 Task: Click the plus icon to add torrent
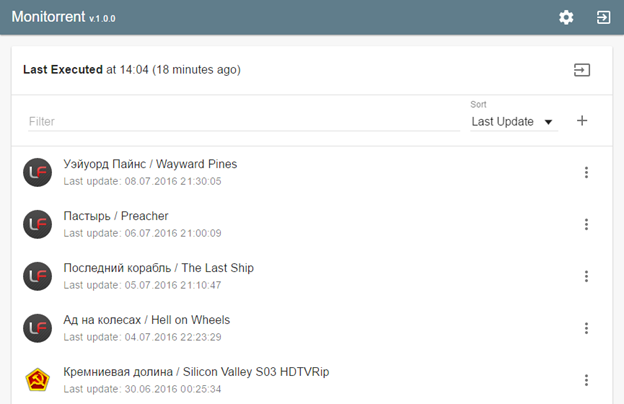(582, 121)
